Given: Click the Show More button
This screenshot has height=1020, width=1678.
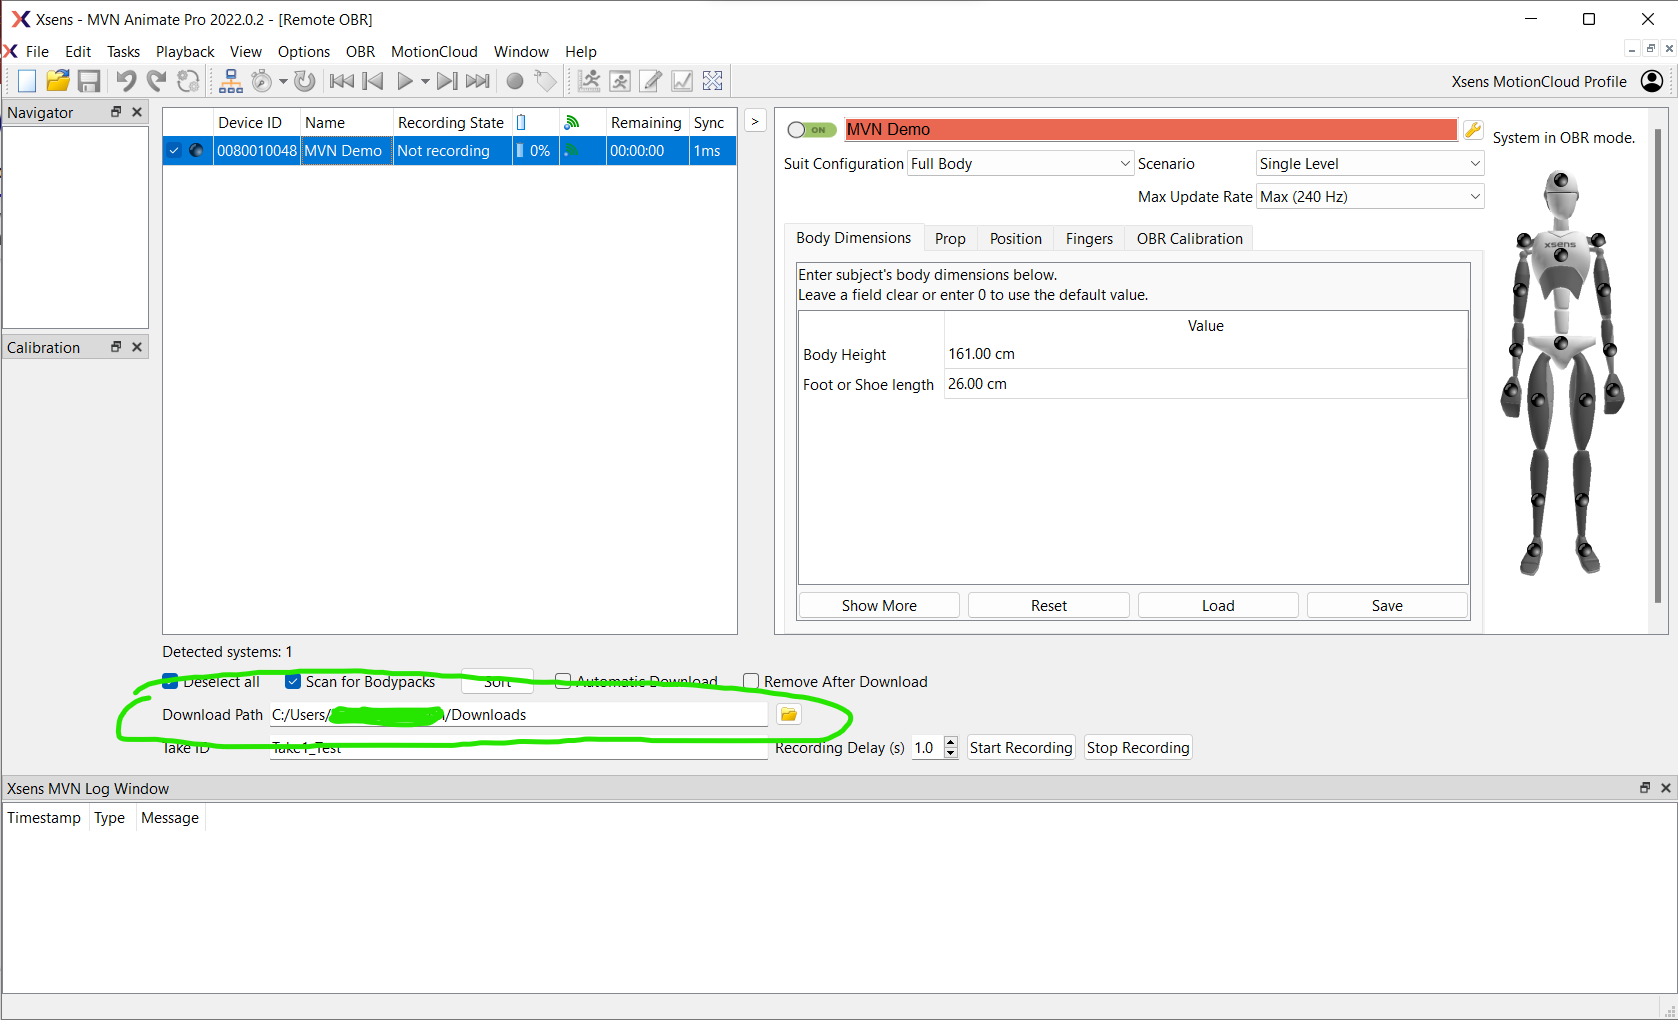Looking at the screenshot, I should tap(879, 606).
